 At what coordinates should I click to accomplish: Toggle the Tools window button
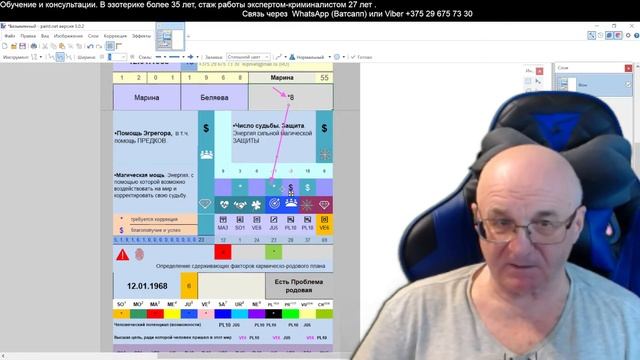coord(591,36)
